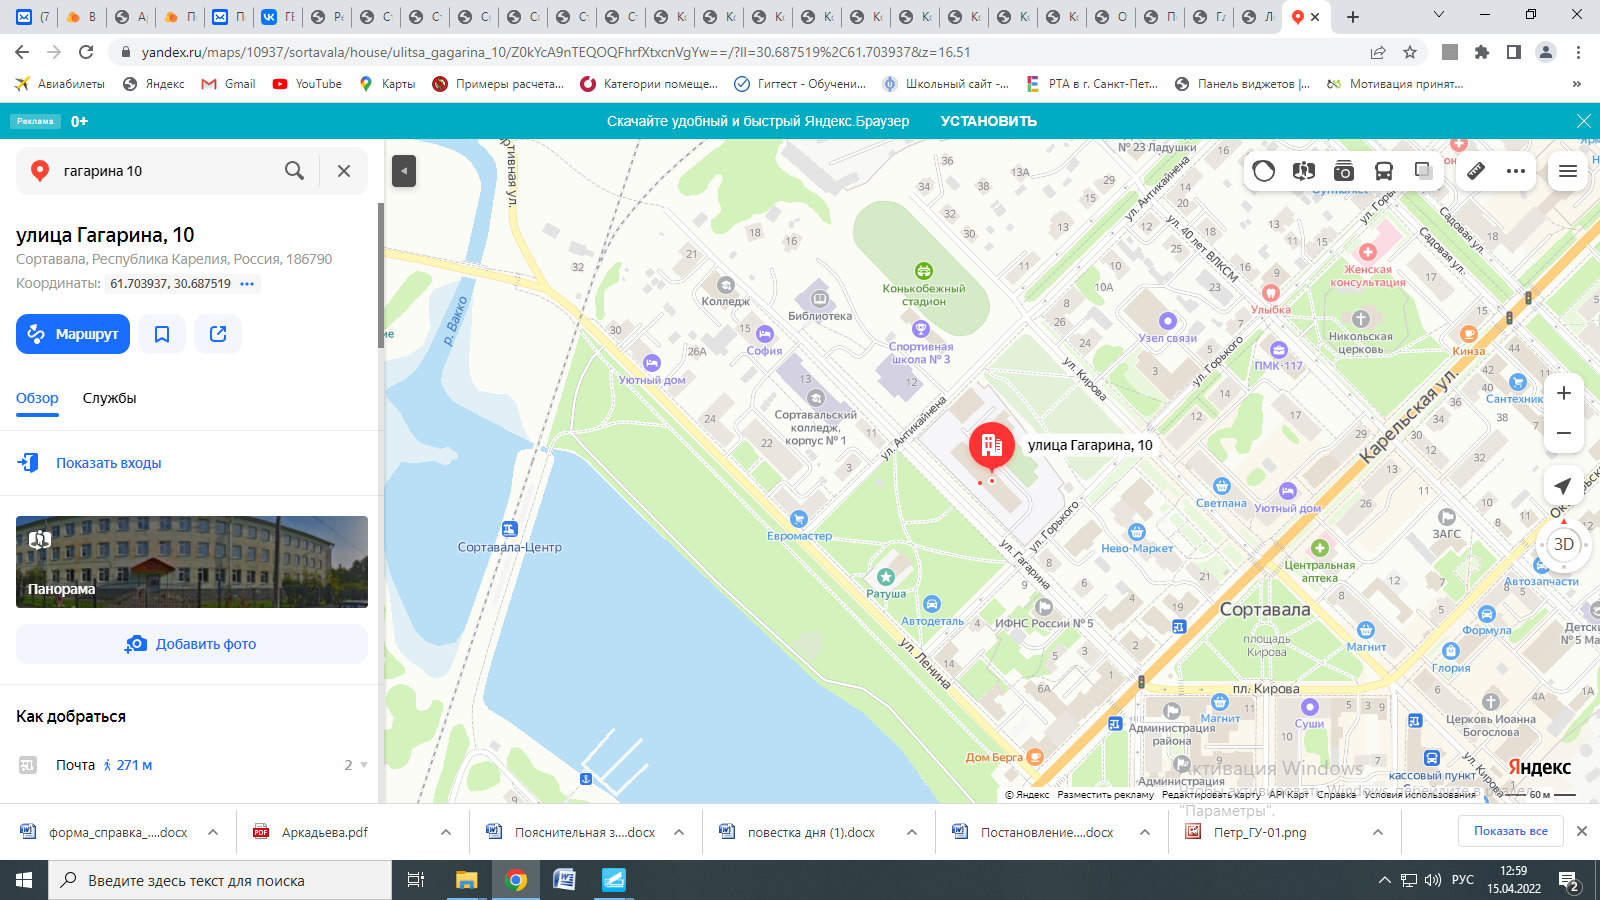
Task: Toggle street panoramas layer
Action: tap(1303, 171)
